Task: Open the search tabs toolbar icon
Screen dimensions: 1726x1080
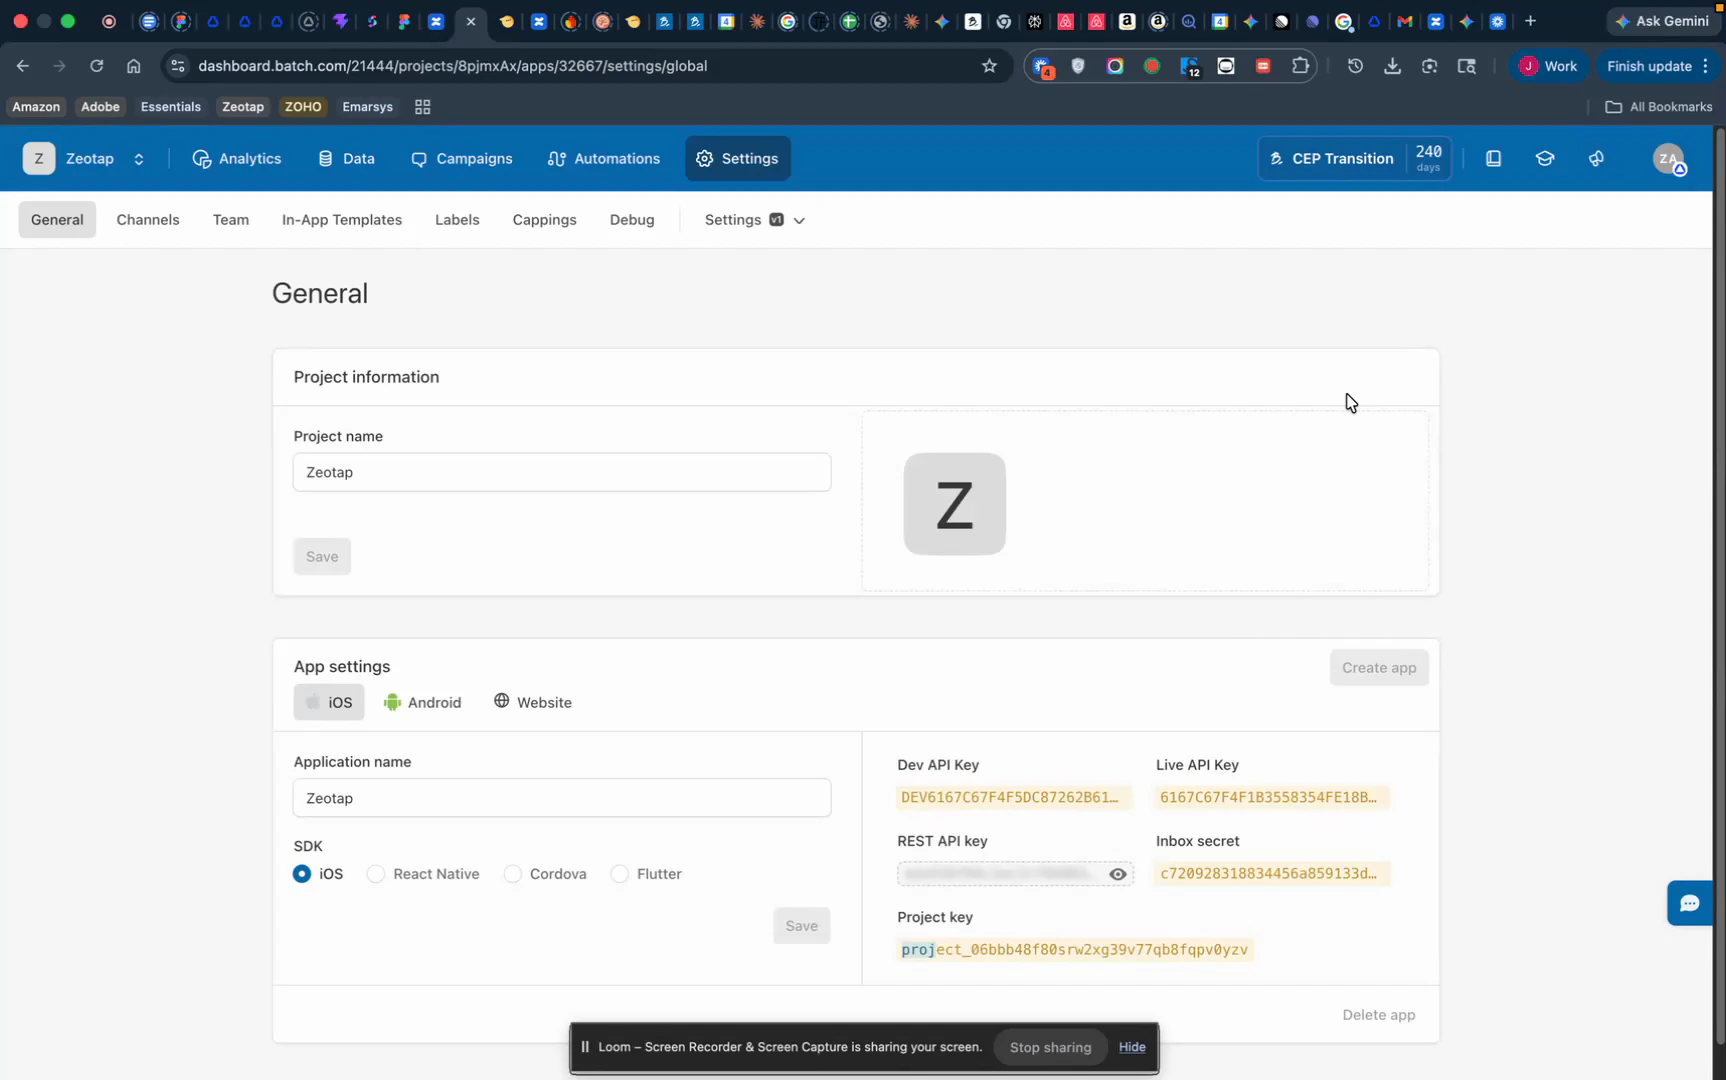Action: click(1466, 66)
